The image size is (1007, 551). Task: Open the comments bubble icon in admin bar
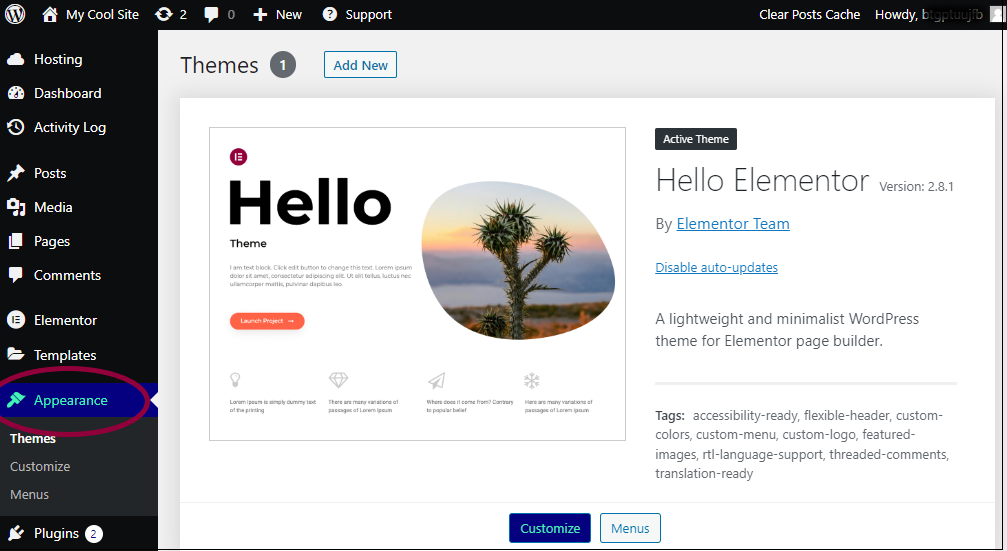pyautogui.click(x=211, y=14)
